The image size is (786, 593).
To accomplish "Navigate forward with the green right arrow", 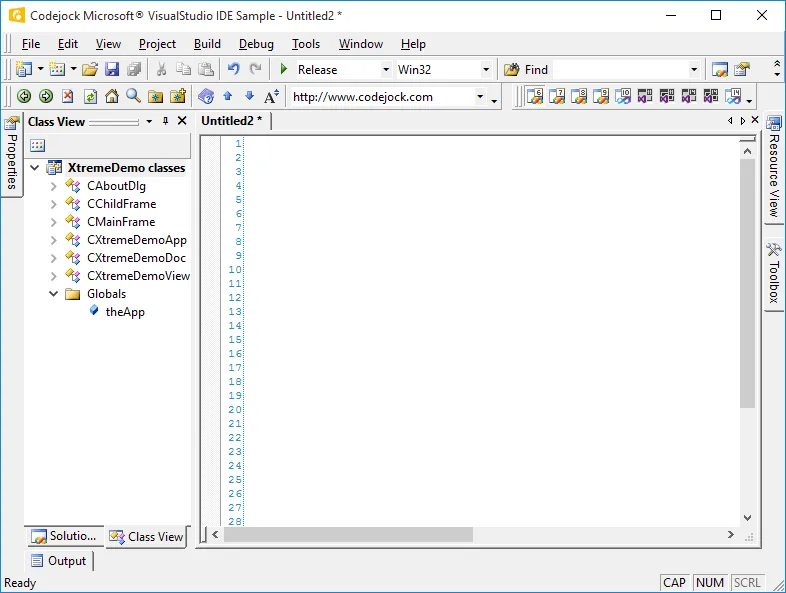I will coord(46,96).
